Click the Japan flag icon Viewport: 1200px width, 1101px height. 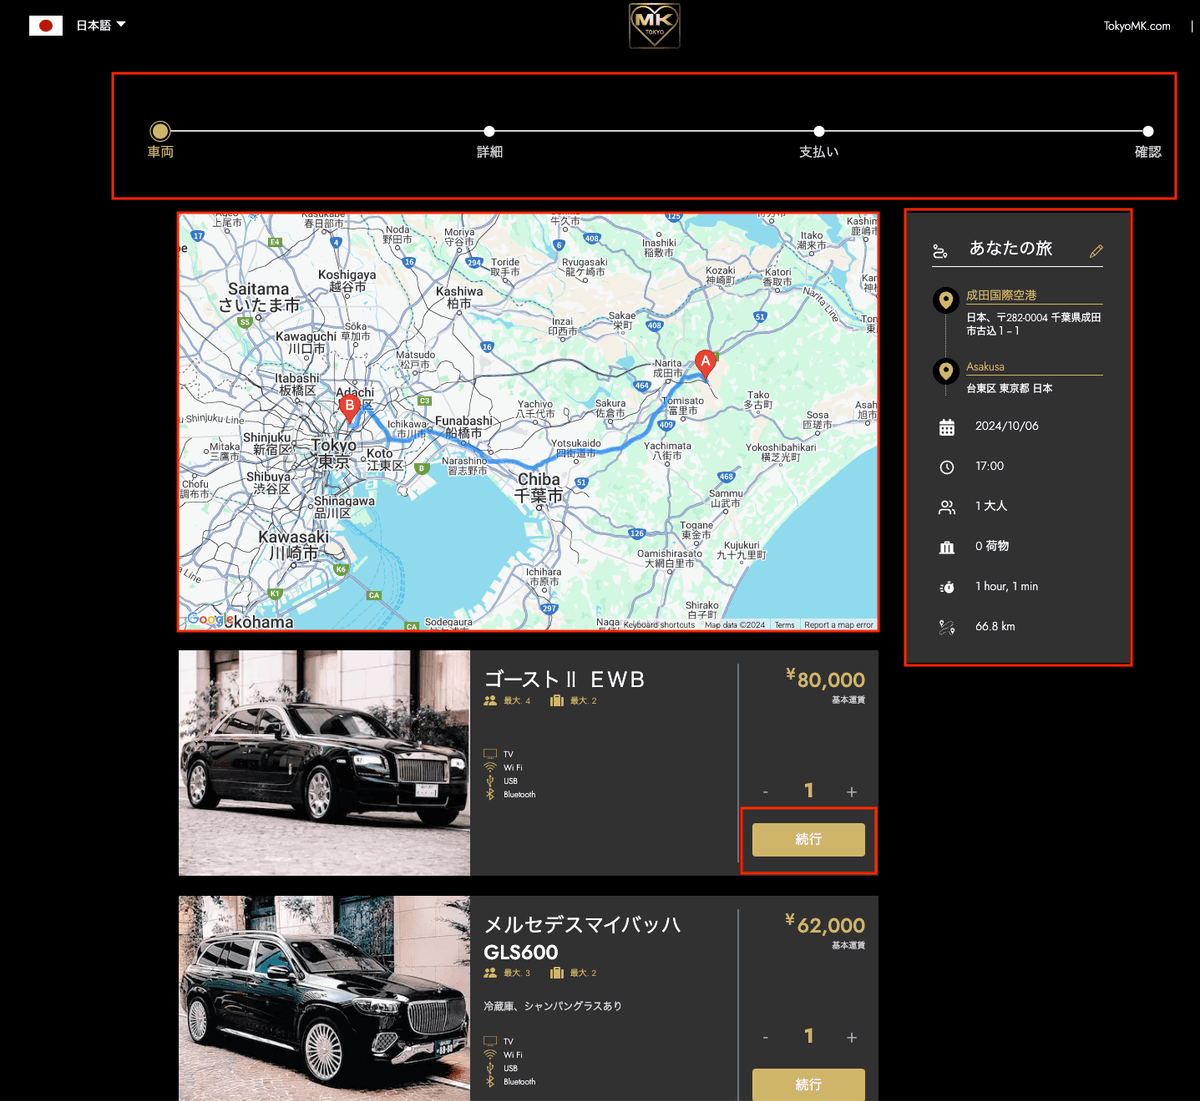coord(46,26)
